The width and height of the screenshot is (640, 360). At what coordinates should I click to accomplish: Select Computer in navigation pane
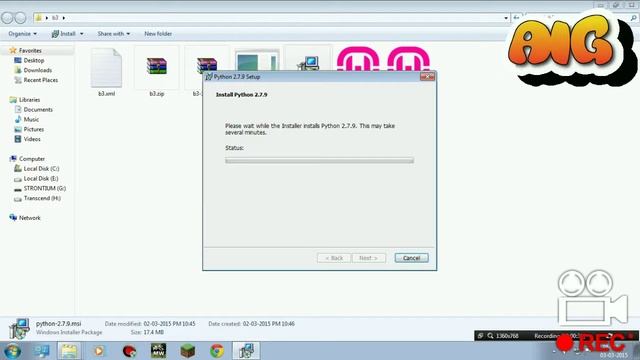point(32,159)
